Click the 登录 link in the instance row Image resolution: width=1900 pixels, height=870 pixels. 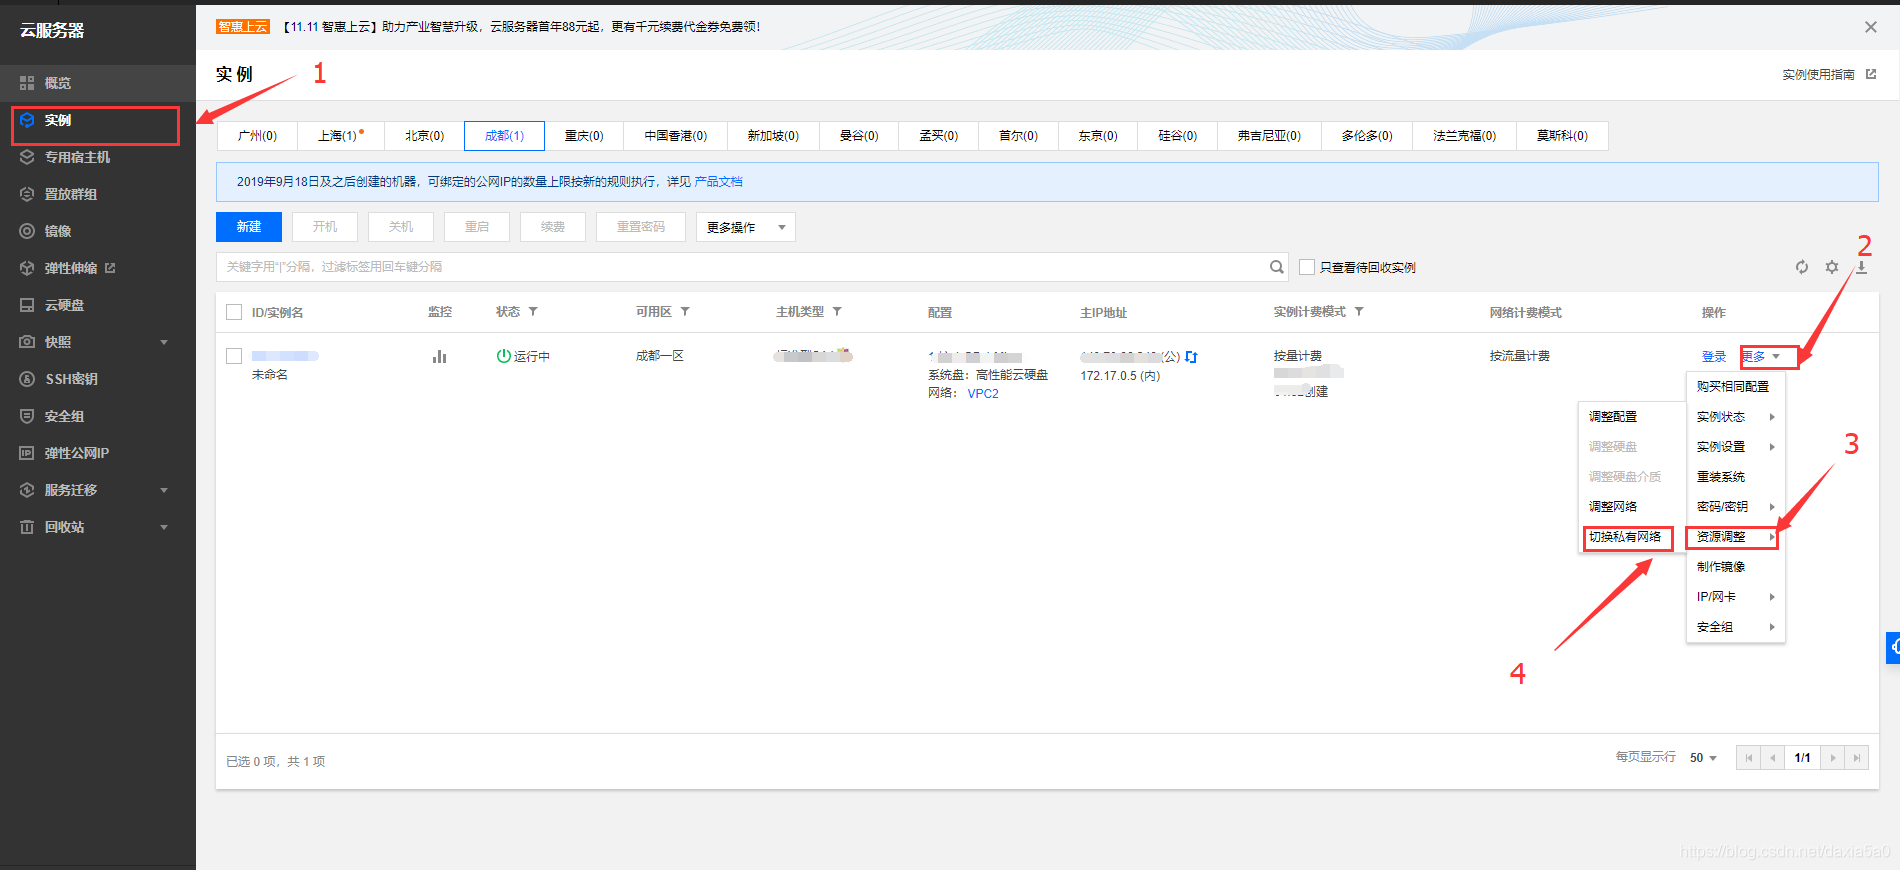1714,357
